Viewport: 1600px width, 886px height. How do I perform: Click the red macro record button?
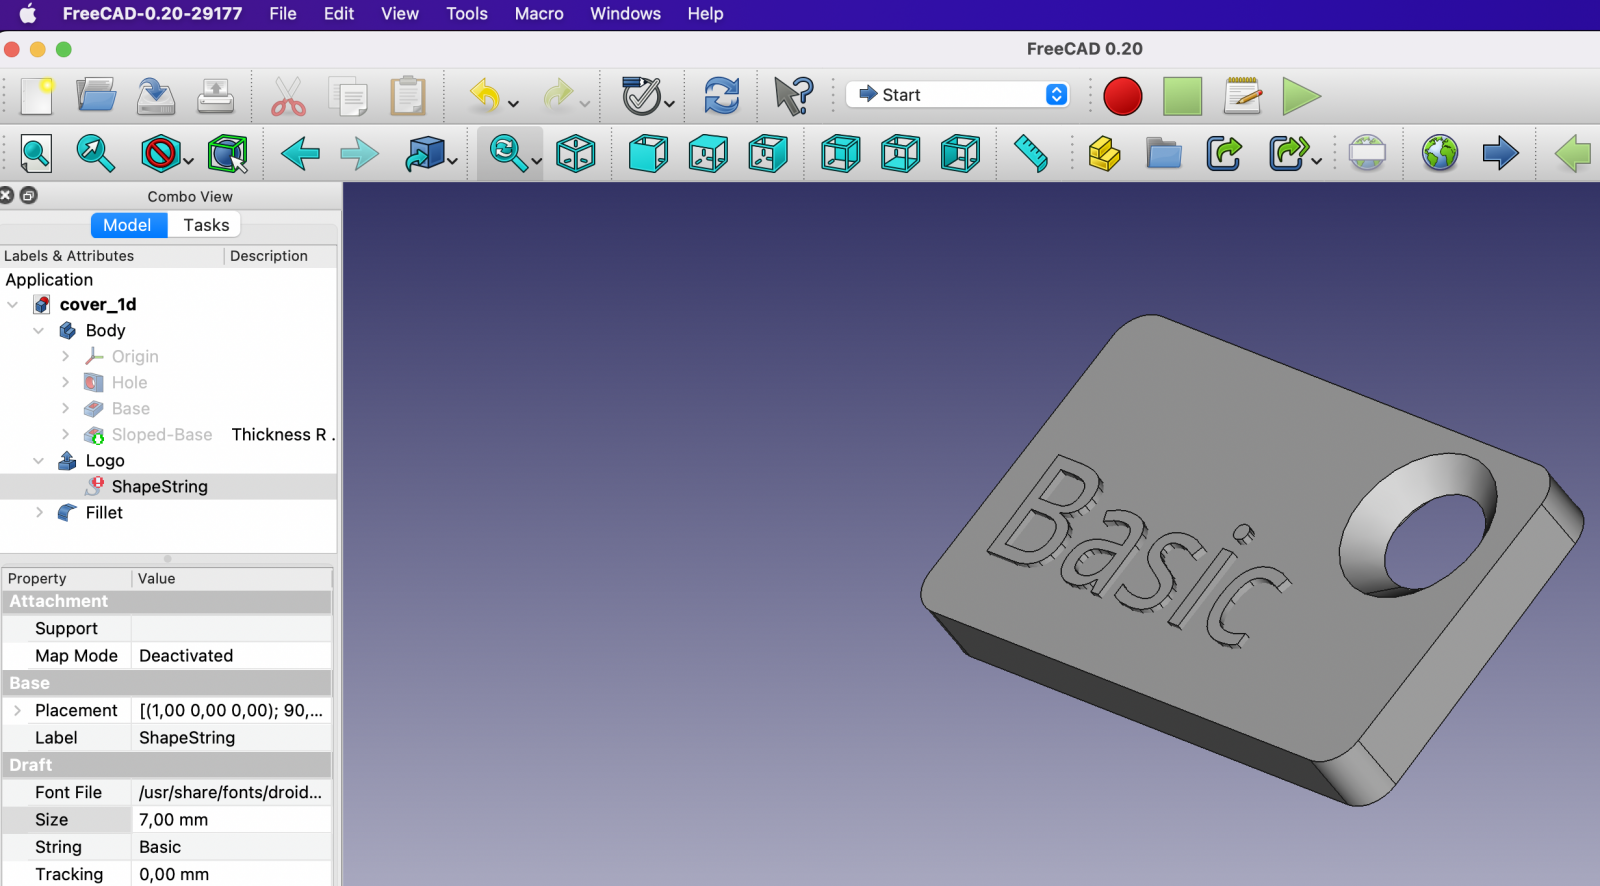(x=1122, y=96)
